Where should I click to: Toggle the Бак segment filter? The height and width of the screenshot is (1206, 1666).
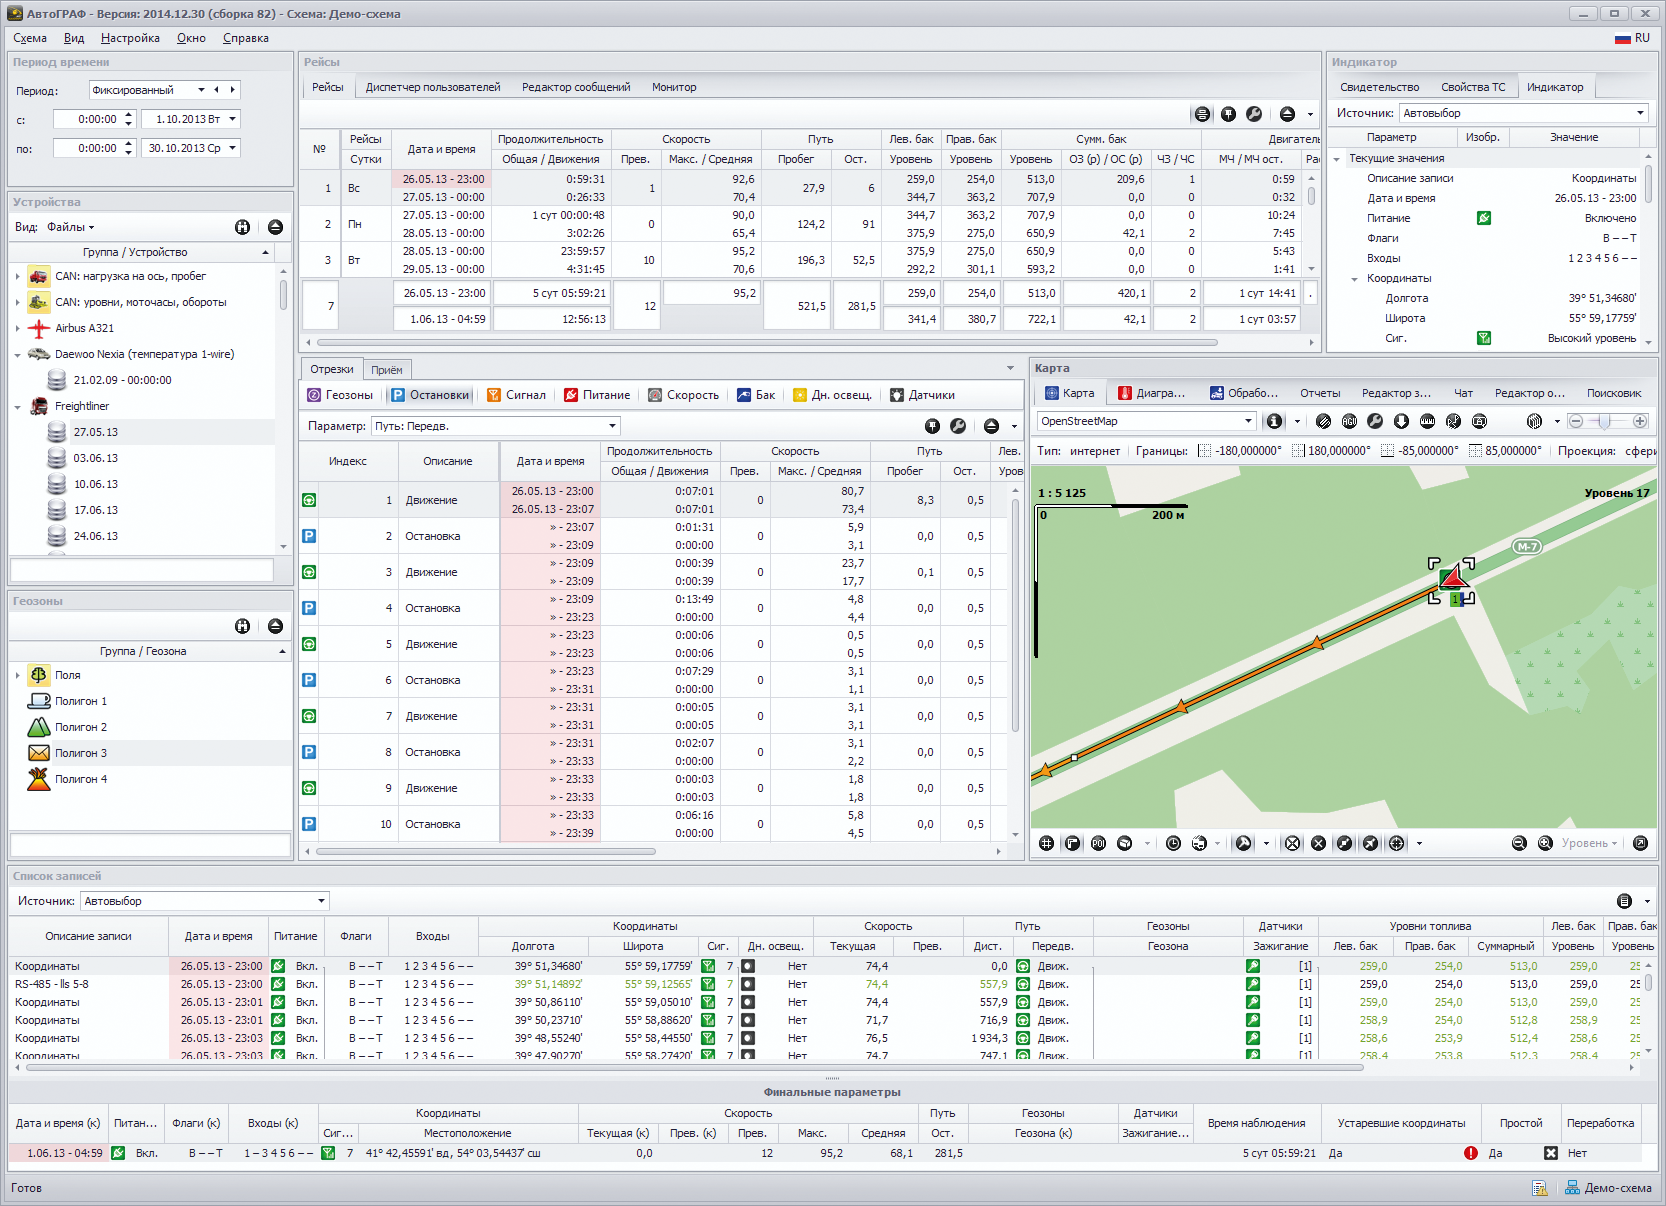pos(756,395)
